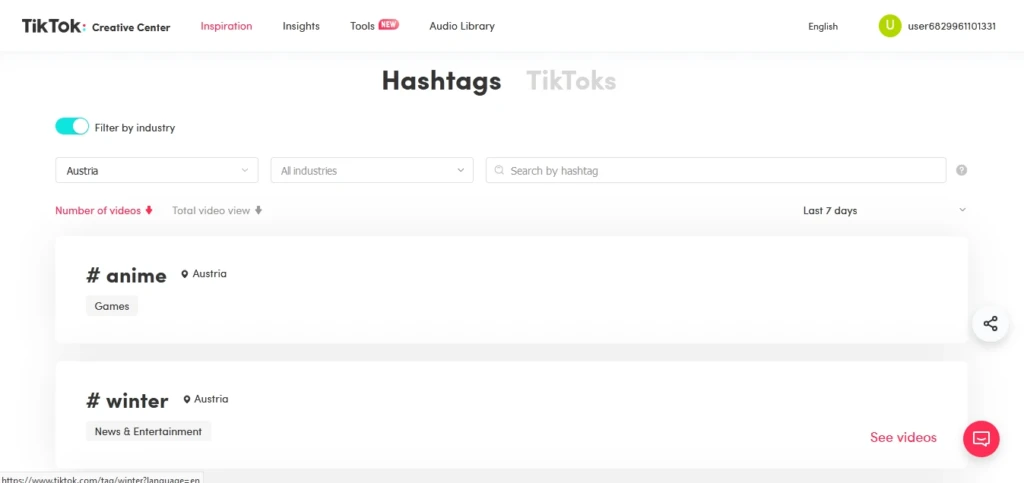Click See videos for winter hashtag
The width and height of the screenshot is (1024, 483).
click(903, 437)
